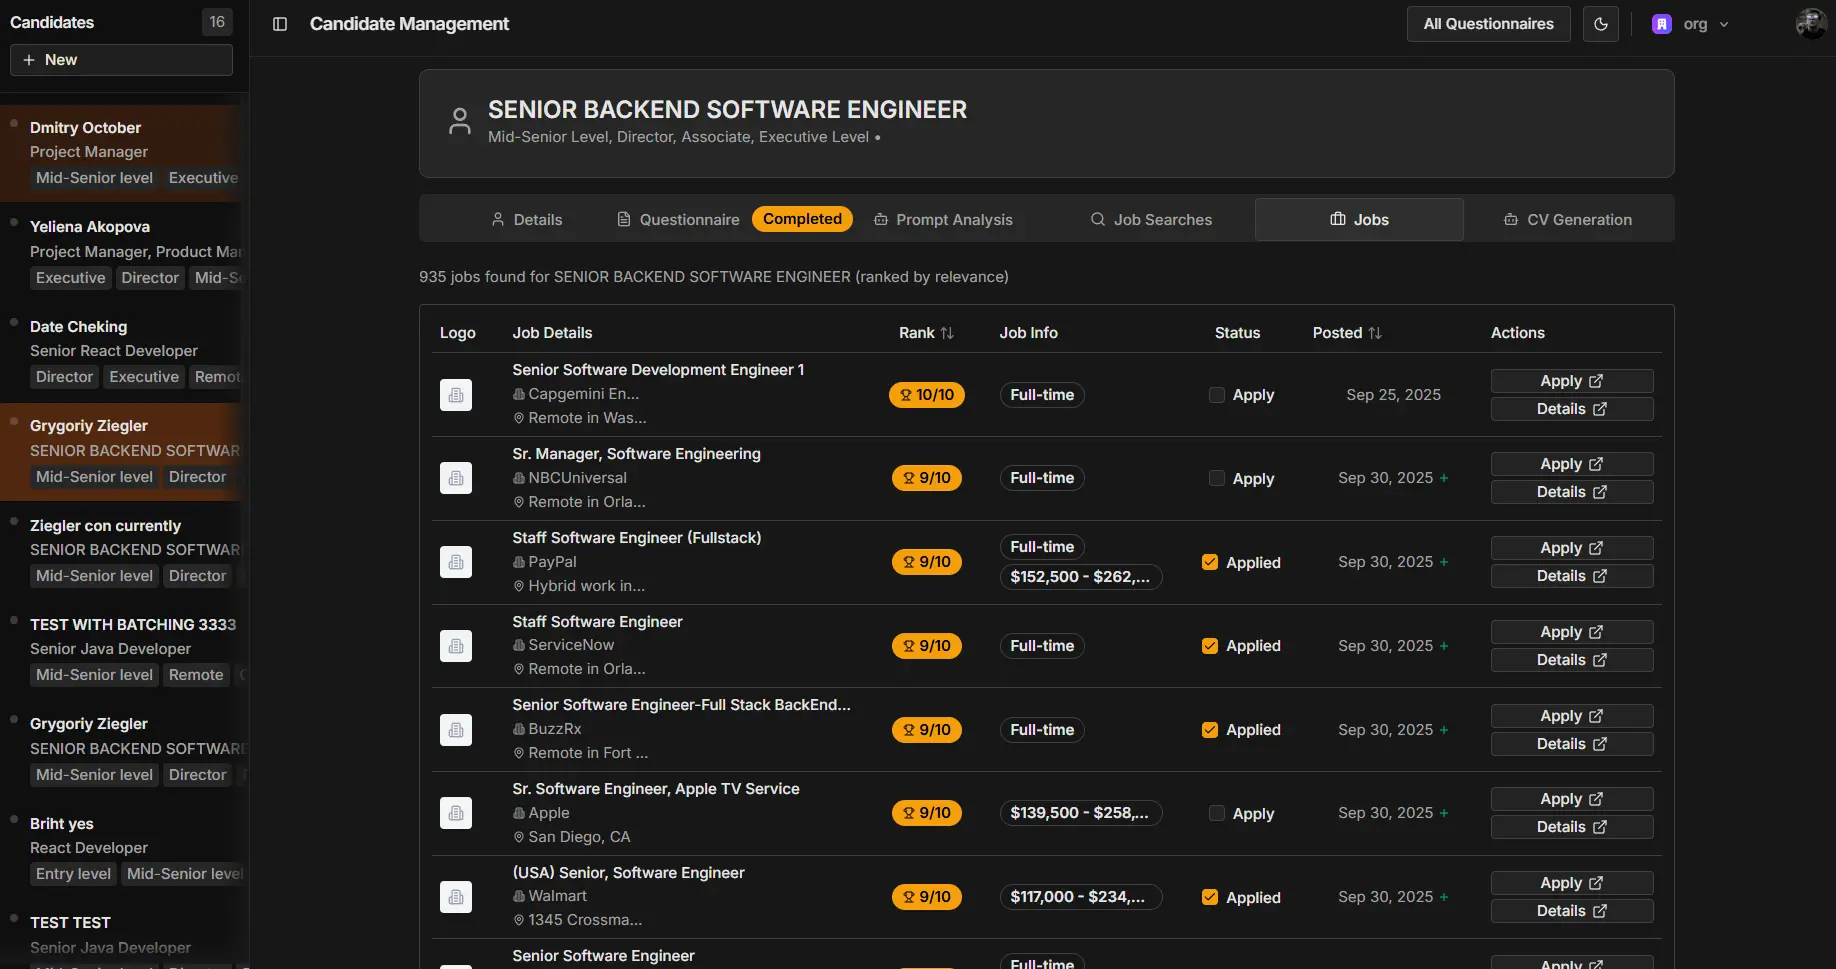This screenshot has width=1836, height=969.
Task: Sort jobs by Rank column arrows
Action: [946, 333]
